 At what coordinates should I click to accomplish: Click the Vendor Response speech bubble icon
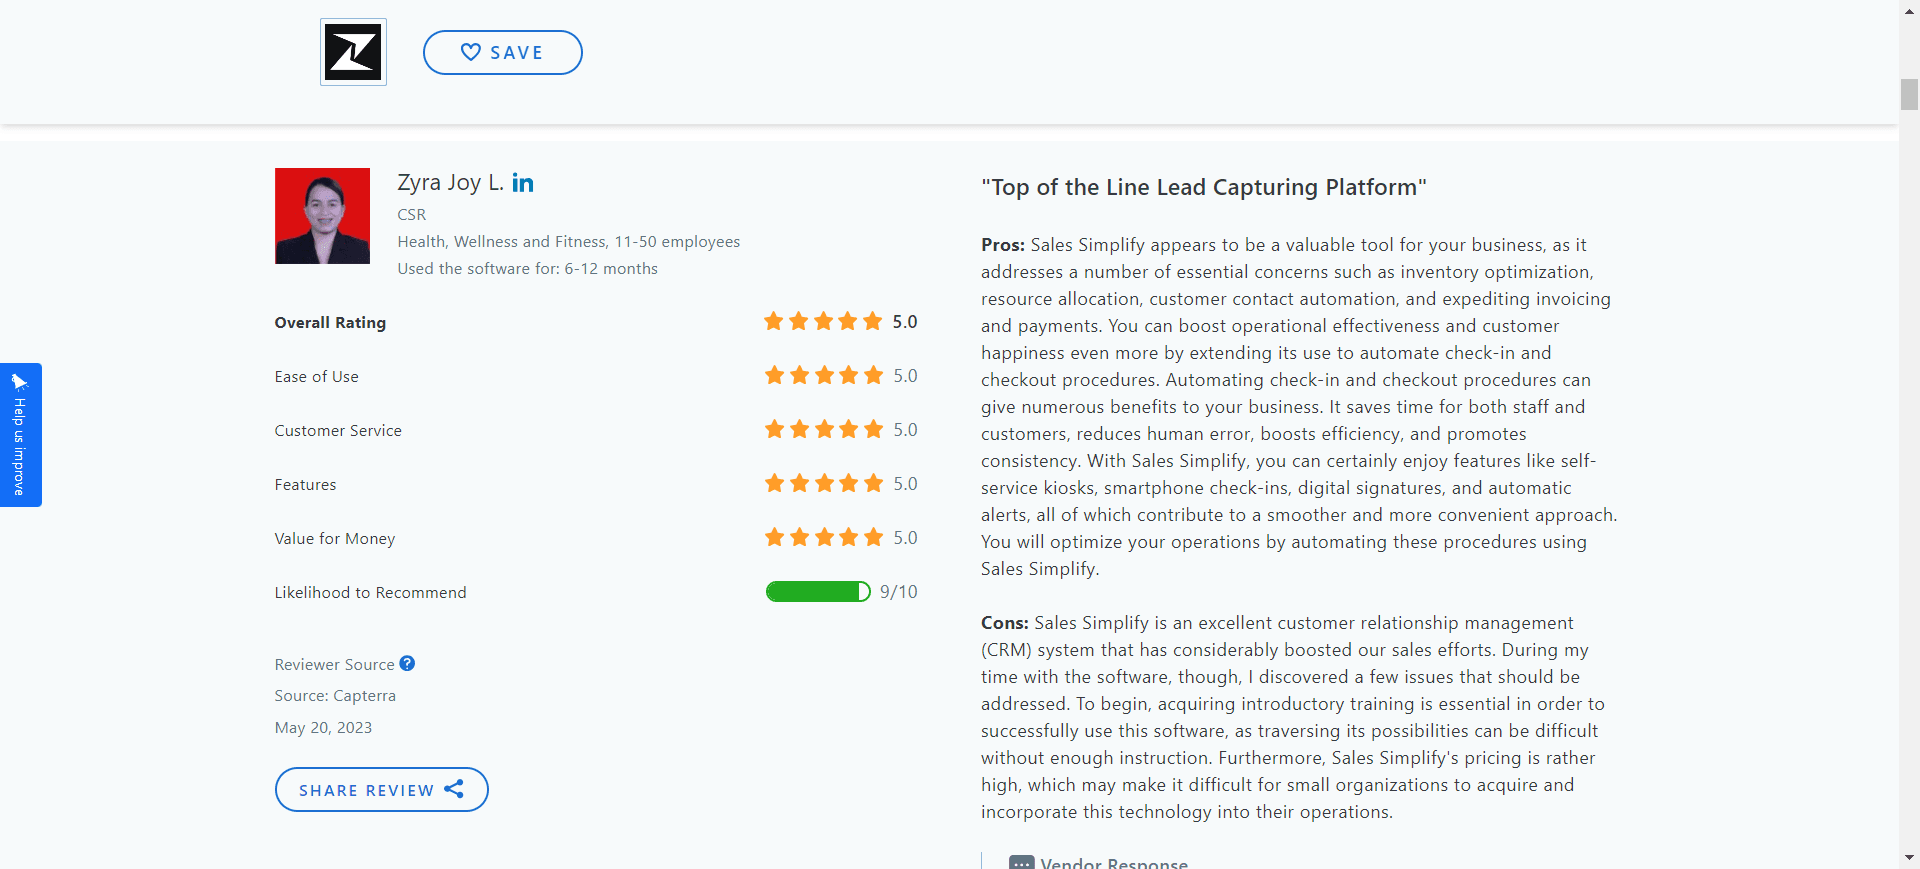(1021, 862)
